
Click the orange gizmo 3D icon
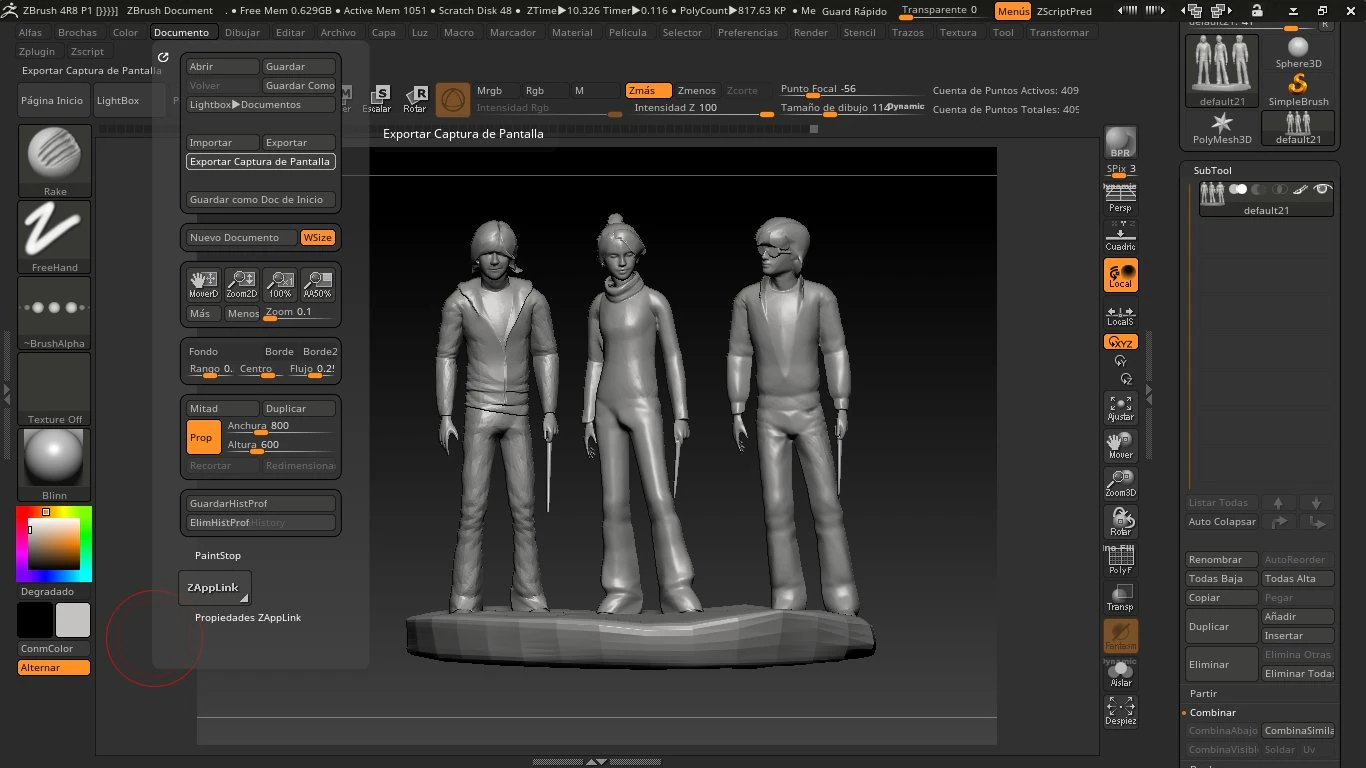pos(453,99)
